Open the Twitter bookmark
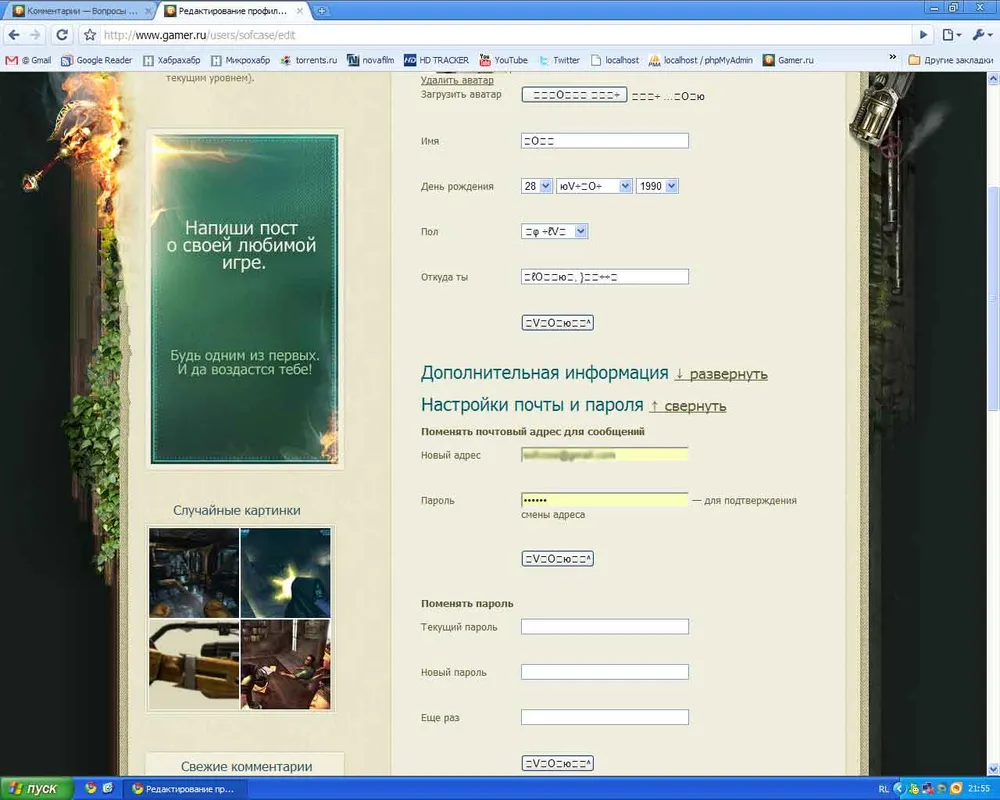 click(559, 60)
